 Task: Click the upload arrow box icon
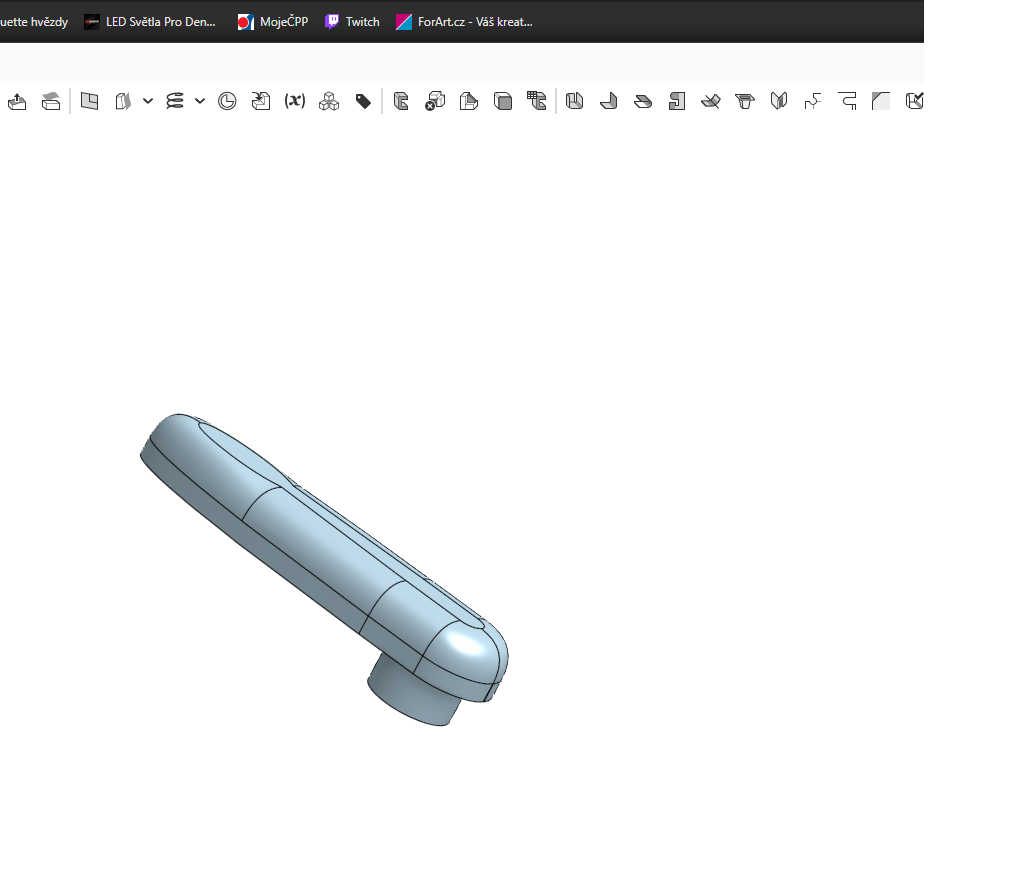tap(17, 101)
